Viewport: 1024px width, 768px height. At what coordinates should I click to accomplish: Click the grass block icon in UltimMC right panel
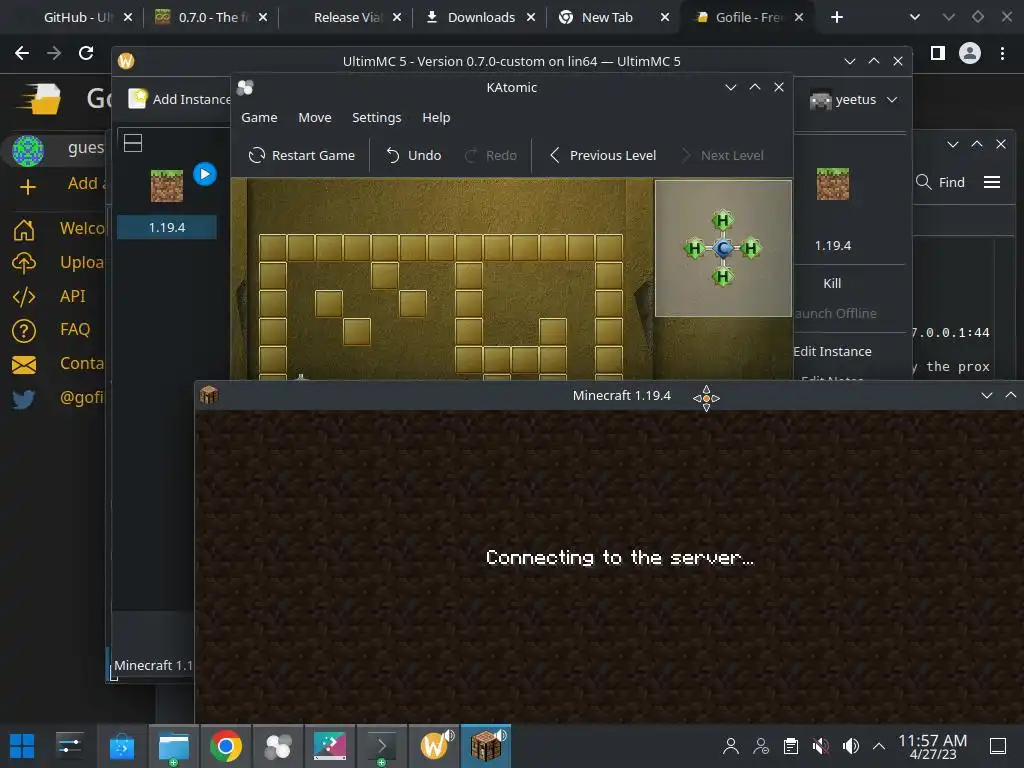(x=833, y=184)
